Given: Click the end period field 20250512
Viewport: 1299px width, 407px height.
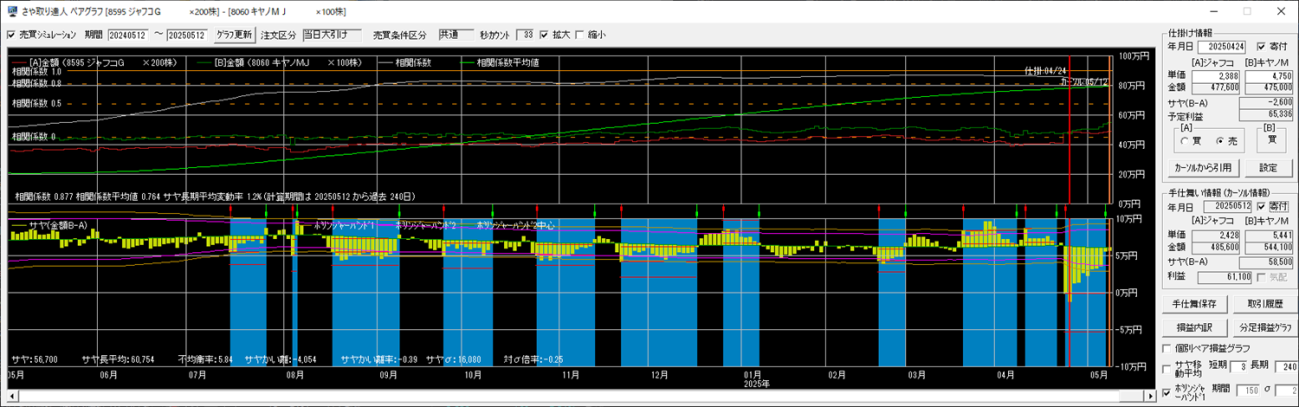Looking at the screenshot, I should (x=187, y=35).
